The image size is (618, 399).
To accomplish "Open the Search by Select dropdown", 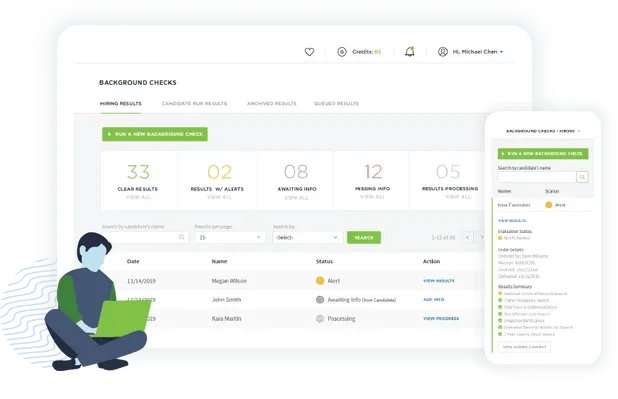I will pos(307,237).
